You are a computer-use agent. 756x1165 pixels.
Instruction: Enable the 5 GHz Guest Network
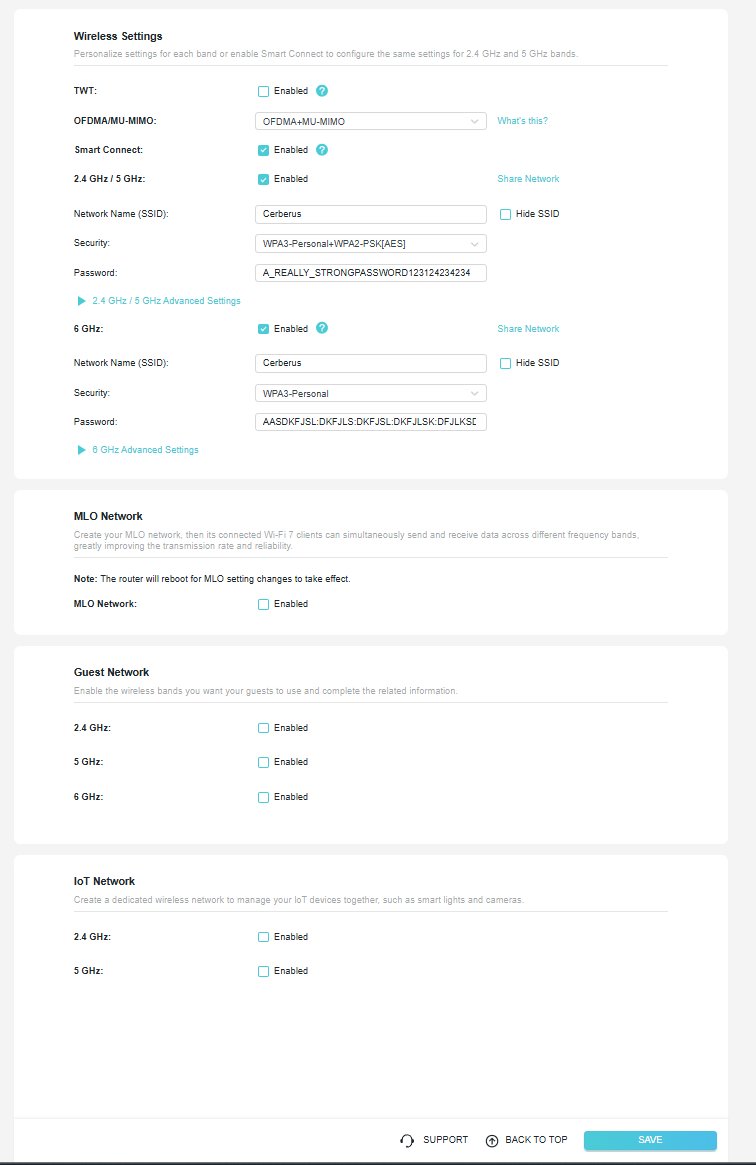pyautogui.click(x=263, y=761)
